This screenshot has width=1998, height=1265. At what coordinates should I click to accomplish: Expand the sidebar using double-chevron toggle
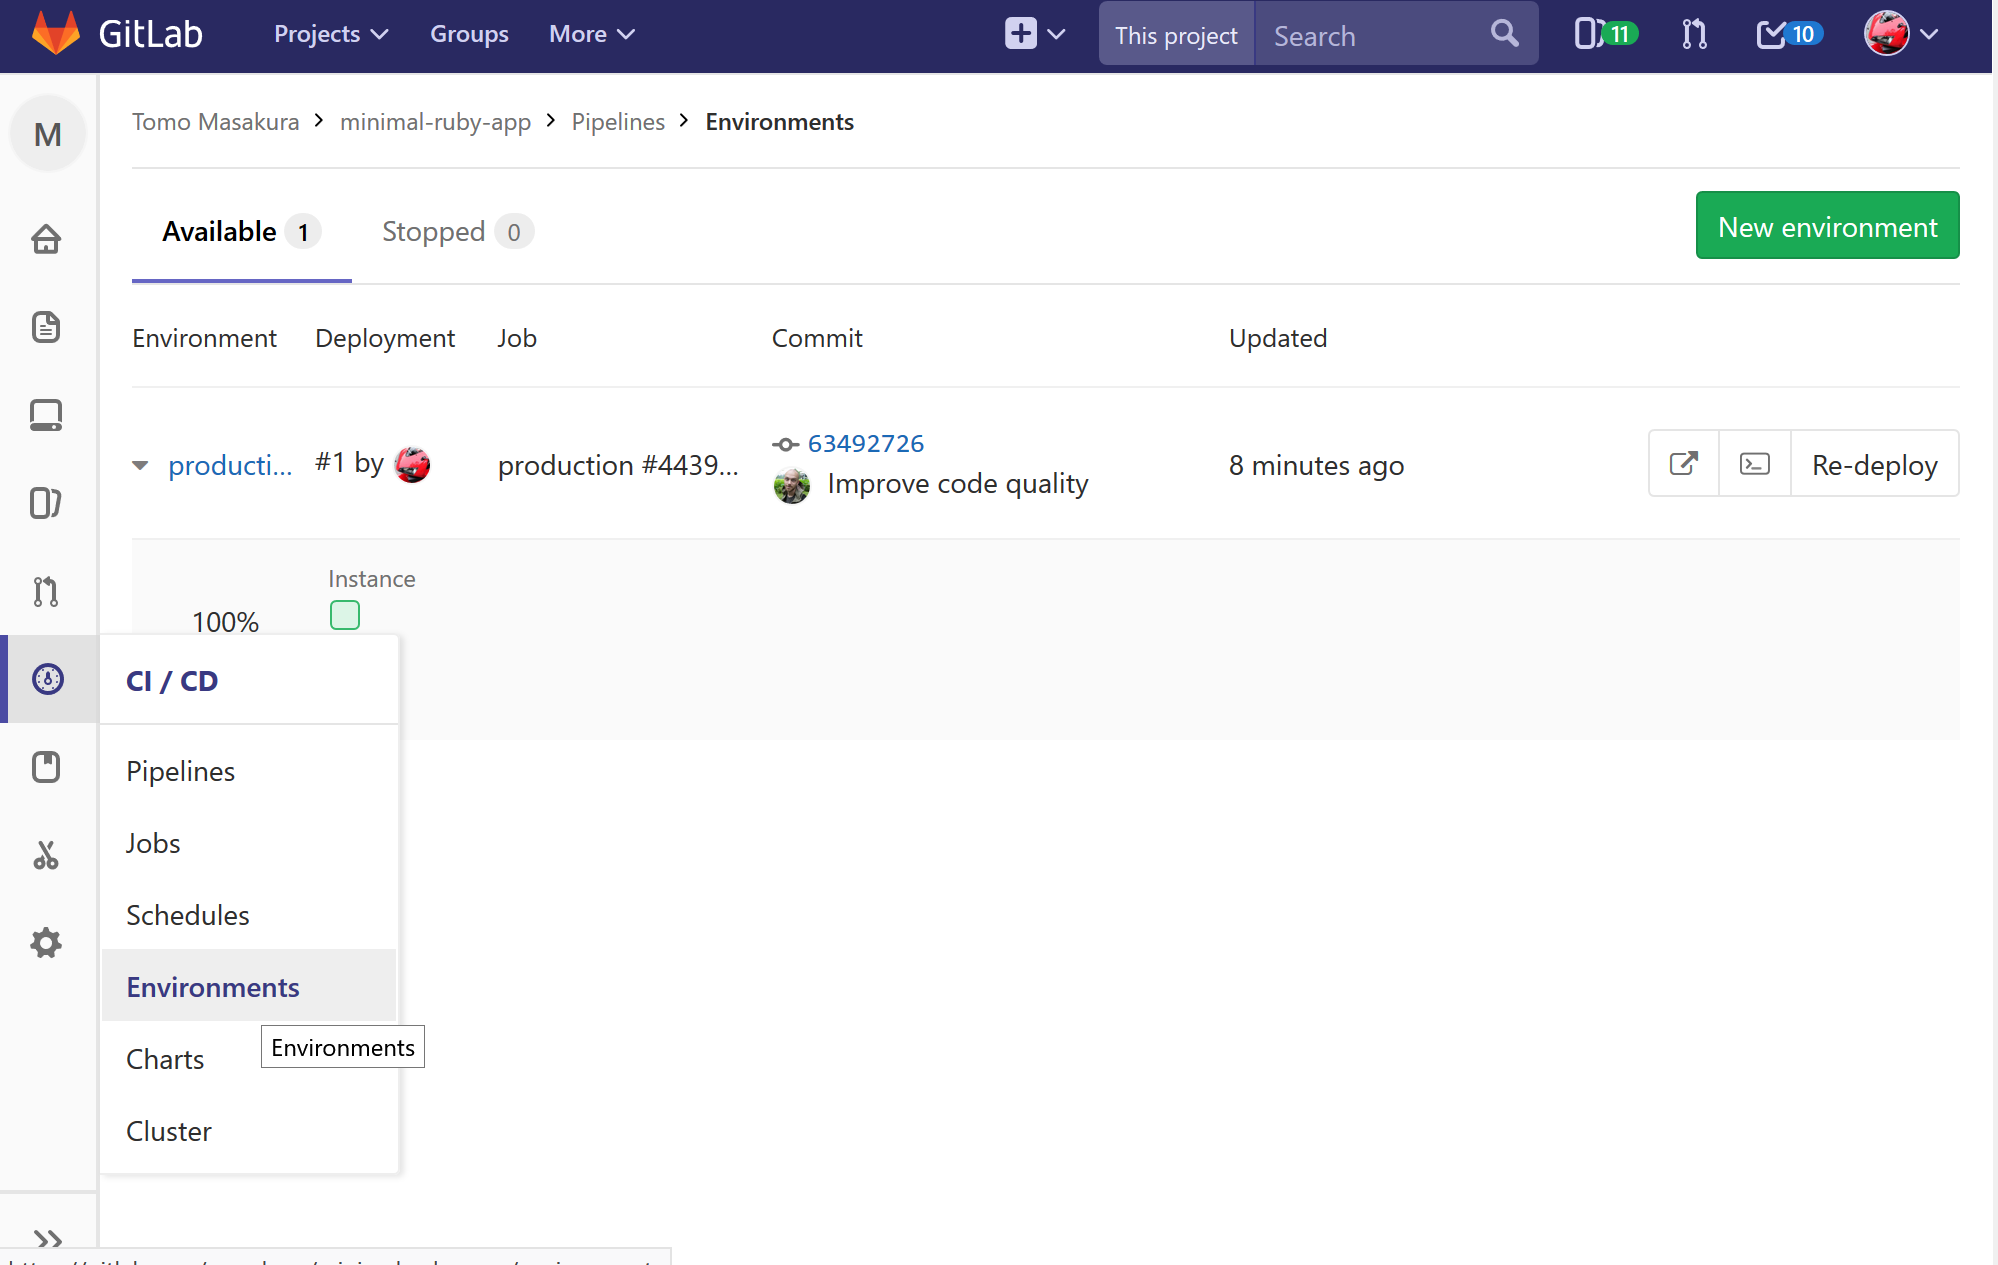(47, 1239)
